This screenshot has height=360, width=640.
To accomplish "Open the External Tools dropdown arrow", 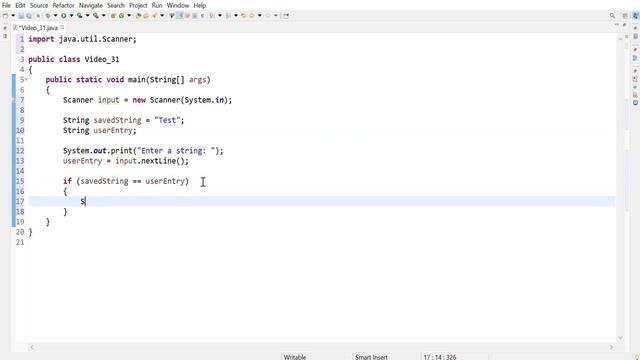I will pos(104,16).
